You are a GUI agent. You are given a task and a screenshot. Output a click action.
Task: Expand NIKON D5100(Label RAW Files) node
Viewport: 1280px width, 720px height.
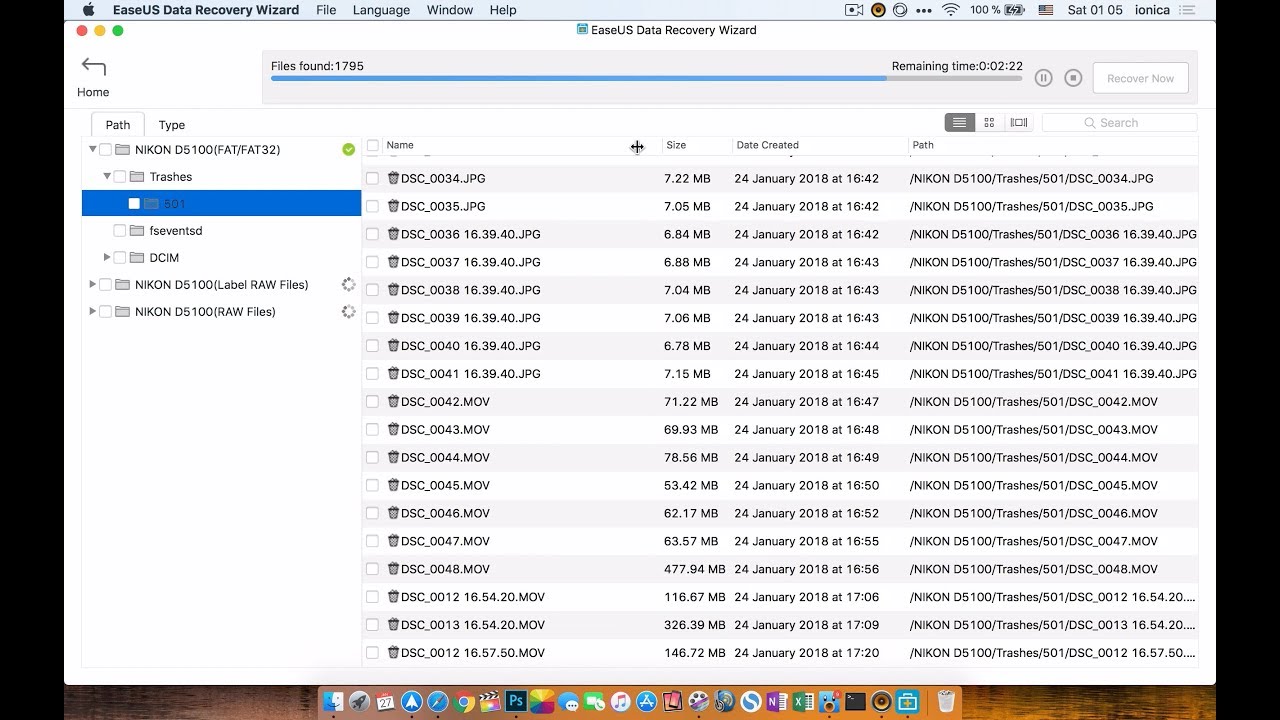point(92,284)
